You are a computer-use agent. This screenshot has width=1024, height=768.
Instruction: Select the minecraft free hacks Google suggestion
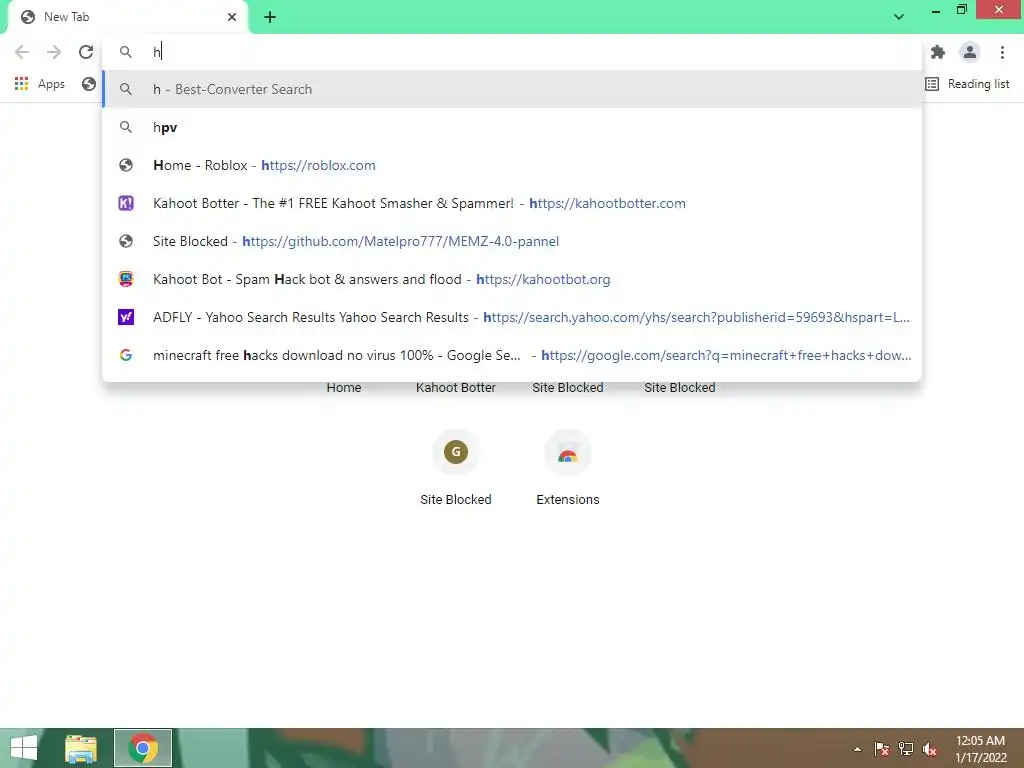[512, 355]
